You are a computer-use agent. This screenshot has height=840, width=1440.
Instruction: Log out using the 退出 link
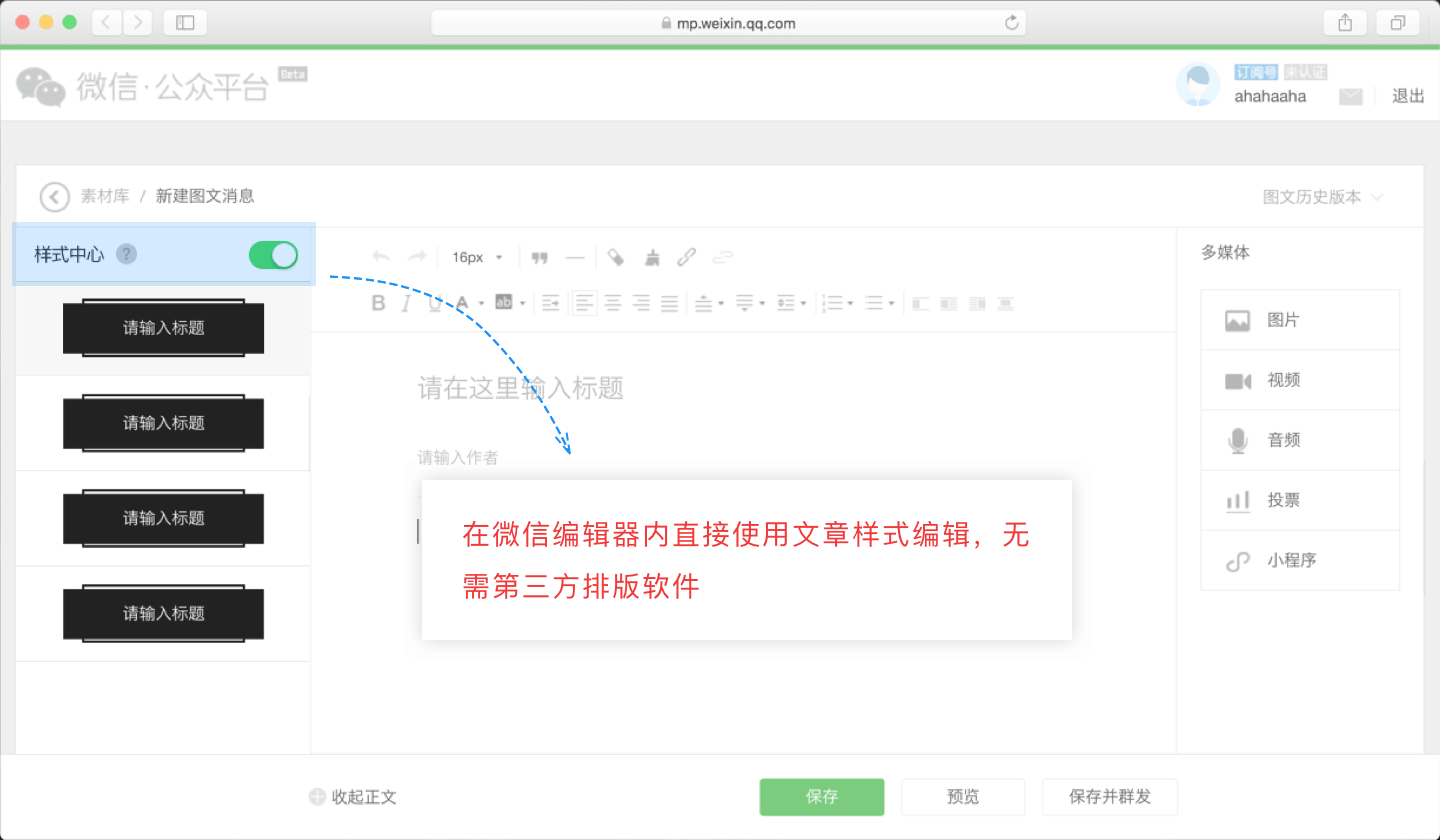[x=1408, y=96]
